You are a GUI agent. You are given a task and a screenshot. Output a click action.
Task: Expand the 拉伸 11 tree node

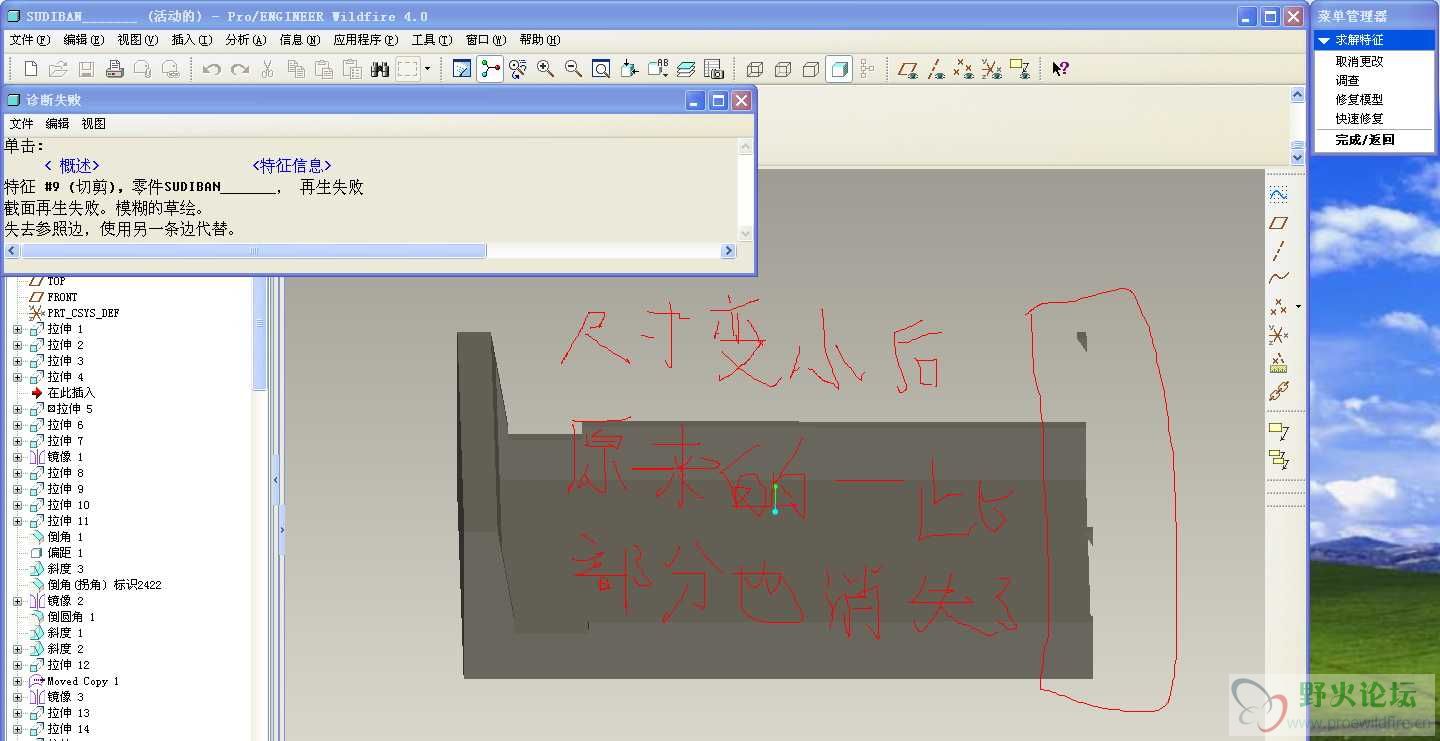pos(17,521)
